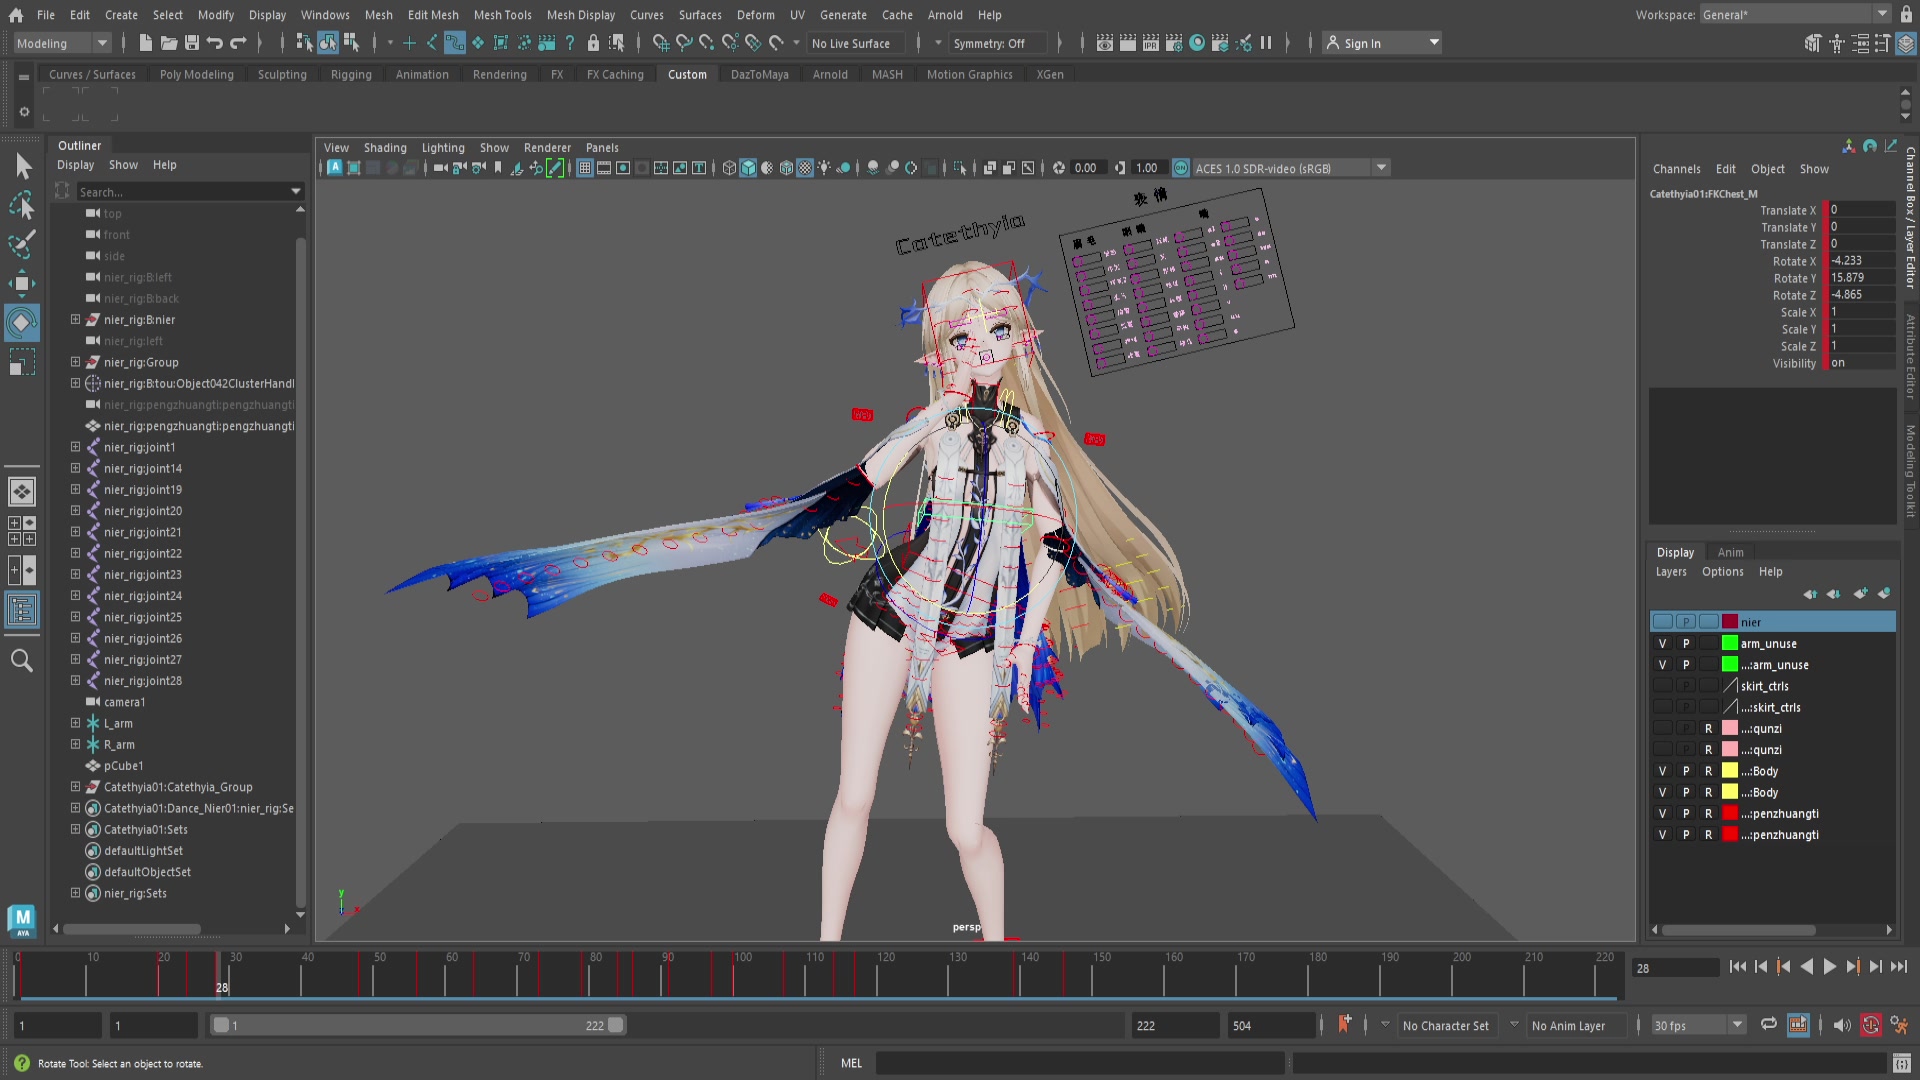
Task: Click the arm_unuse green color swatch
Action: [x=1730, y=644]
